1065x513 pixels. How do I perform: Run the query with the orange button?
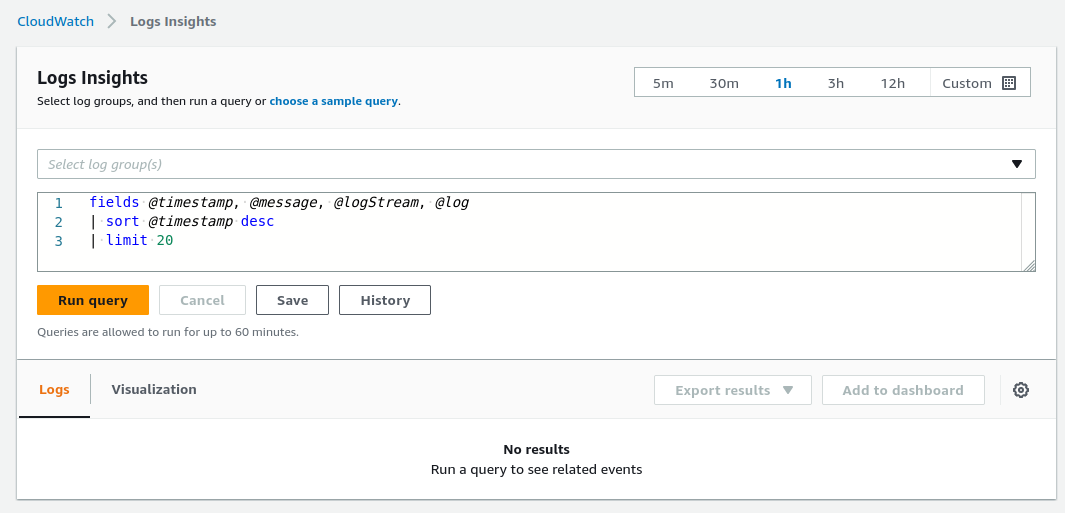click(x=93, y=300)
